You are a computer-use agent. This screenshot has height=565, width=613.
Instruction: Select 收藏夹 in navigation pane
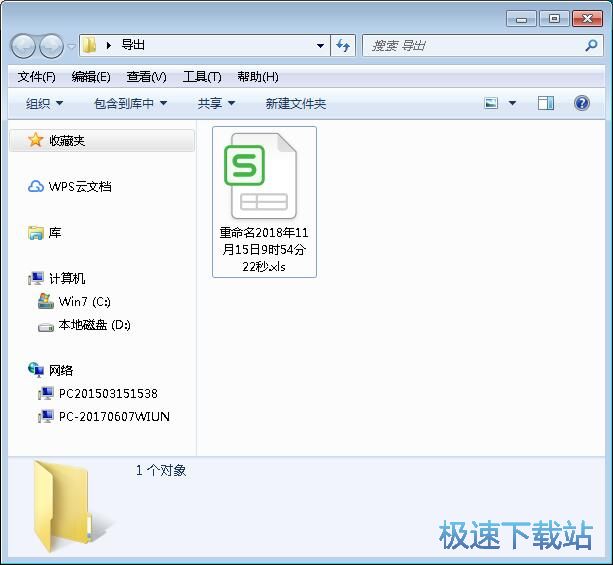(102, 140)
